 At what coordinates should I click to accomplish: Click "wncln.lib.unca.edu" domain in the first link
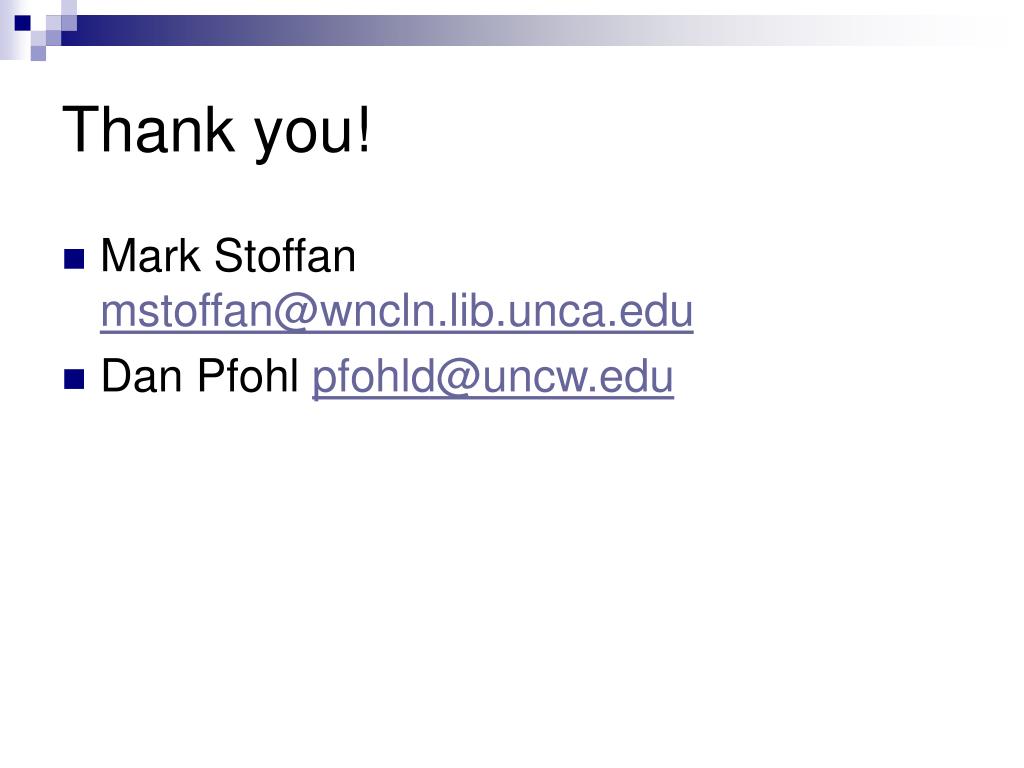pyautogui.click(x=506, y=312)
